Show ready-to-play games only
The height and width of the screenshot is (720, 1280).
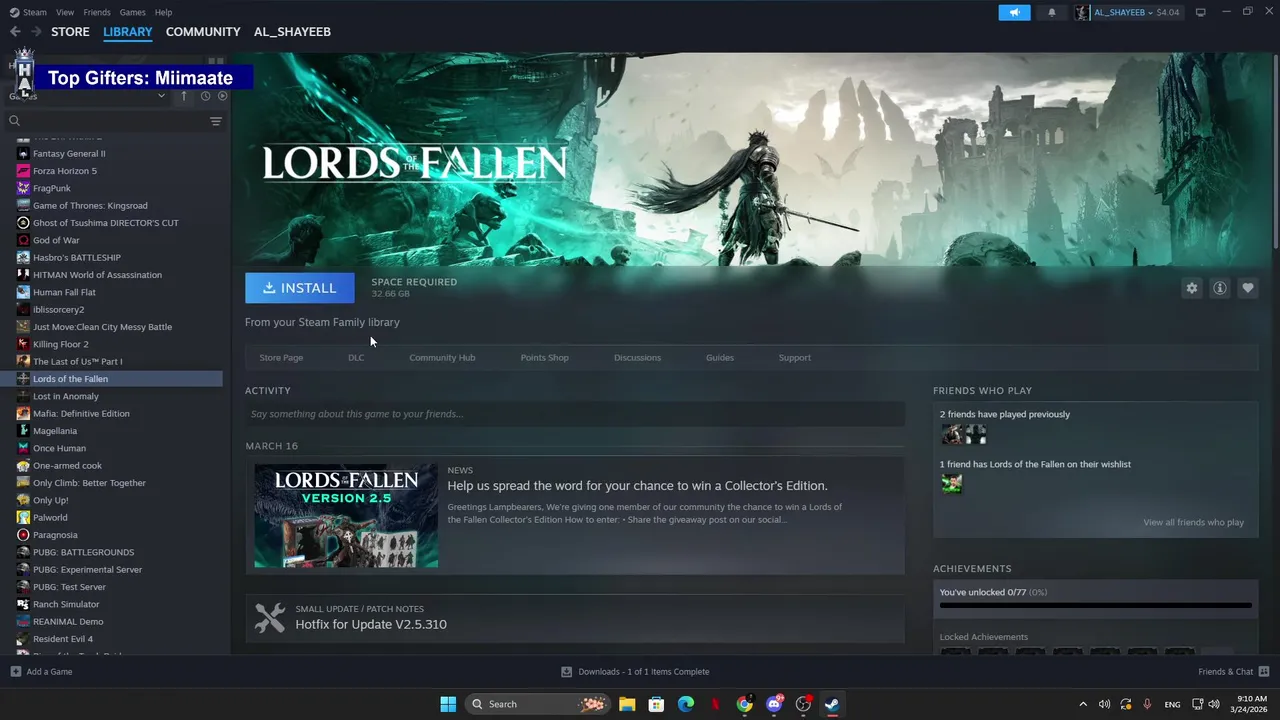coord(223,96)
